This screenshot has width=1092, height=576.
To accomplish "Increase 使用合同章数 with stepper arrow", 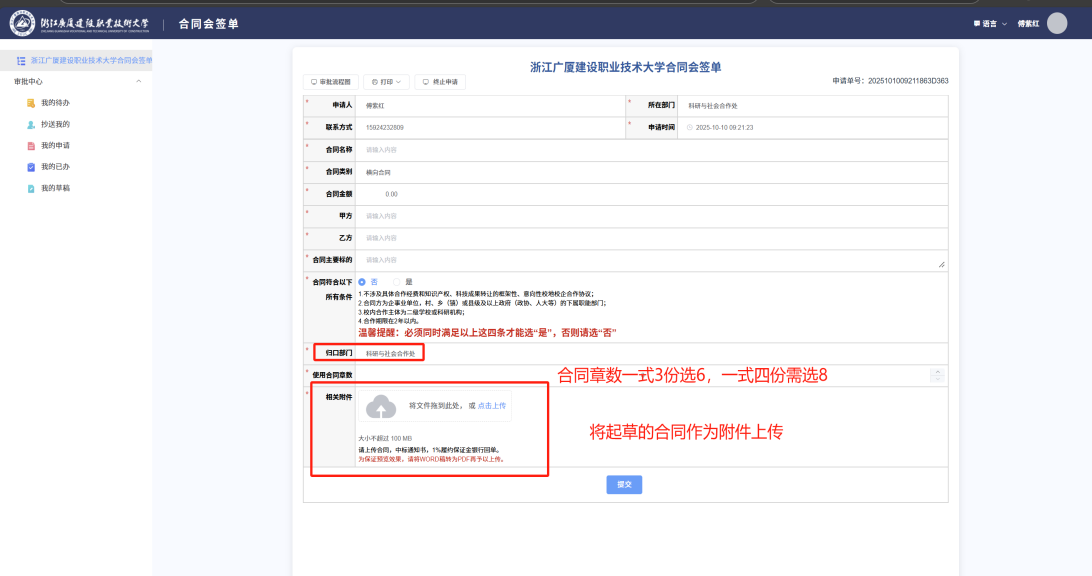I will (x=937, y=371).
